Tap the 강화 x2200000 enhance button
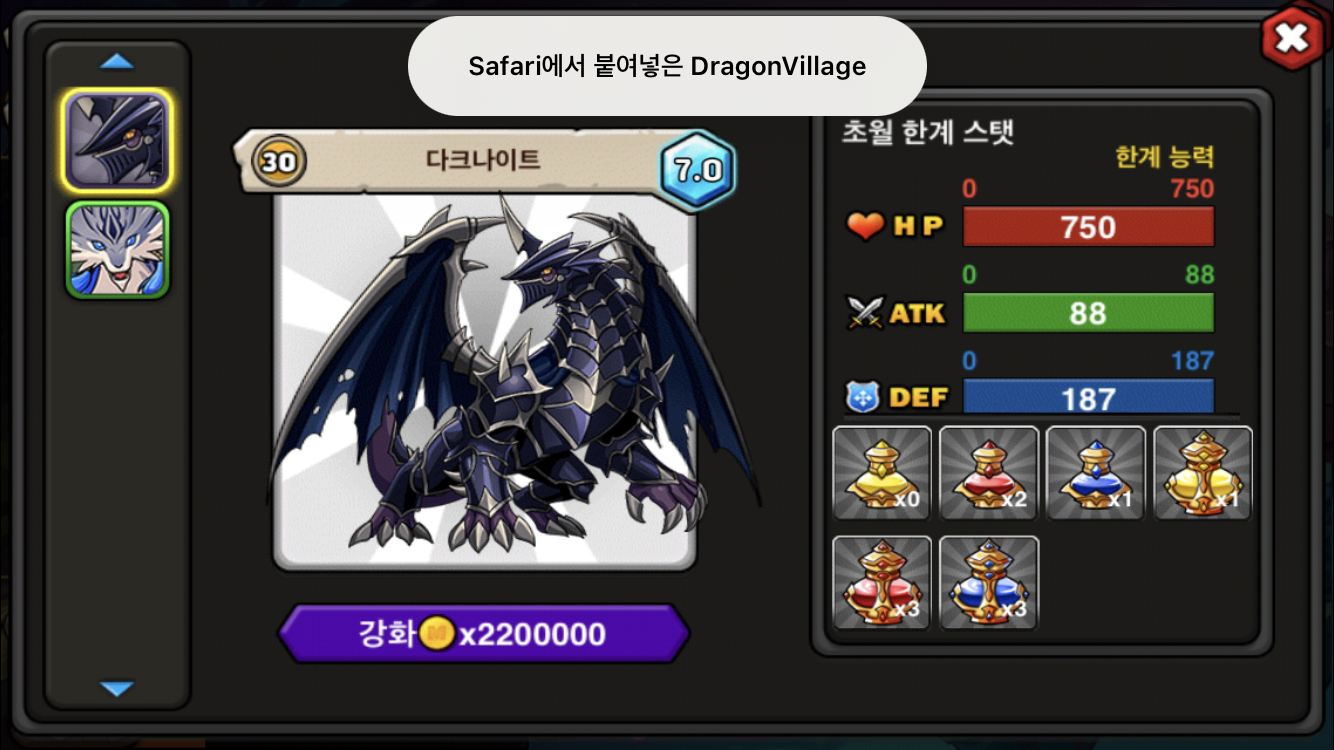Screen dimensions: 1334x750 (x=484, y=633)
